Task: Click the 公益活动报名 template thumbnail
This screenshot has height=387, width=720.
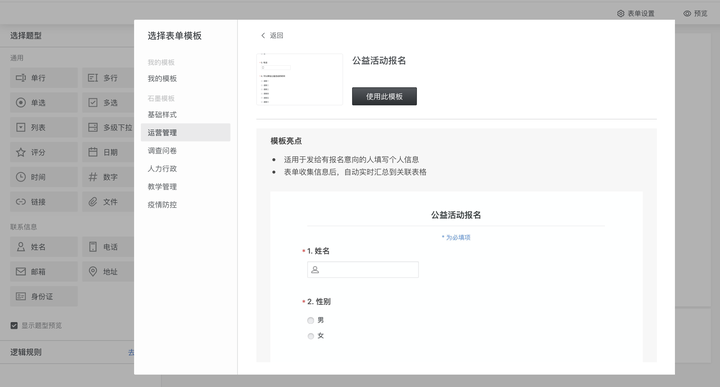Action: pos(299,79)
